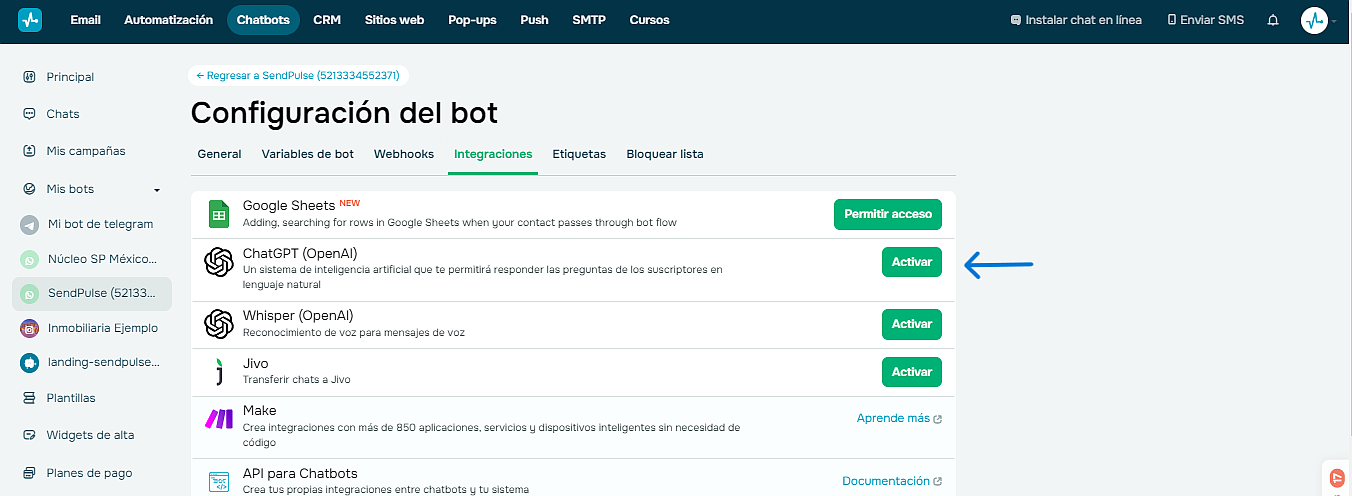
Task: Open the Automatización top menu
Action: coord(168,20)
